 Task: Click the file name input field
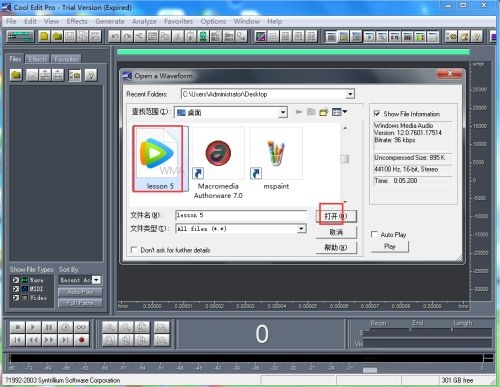click(241, 215)
